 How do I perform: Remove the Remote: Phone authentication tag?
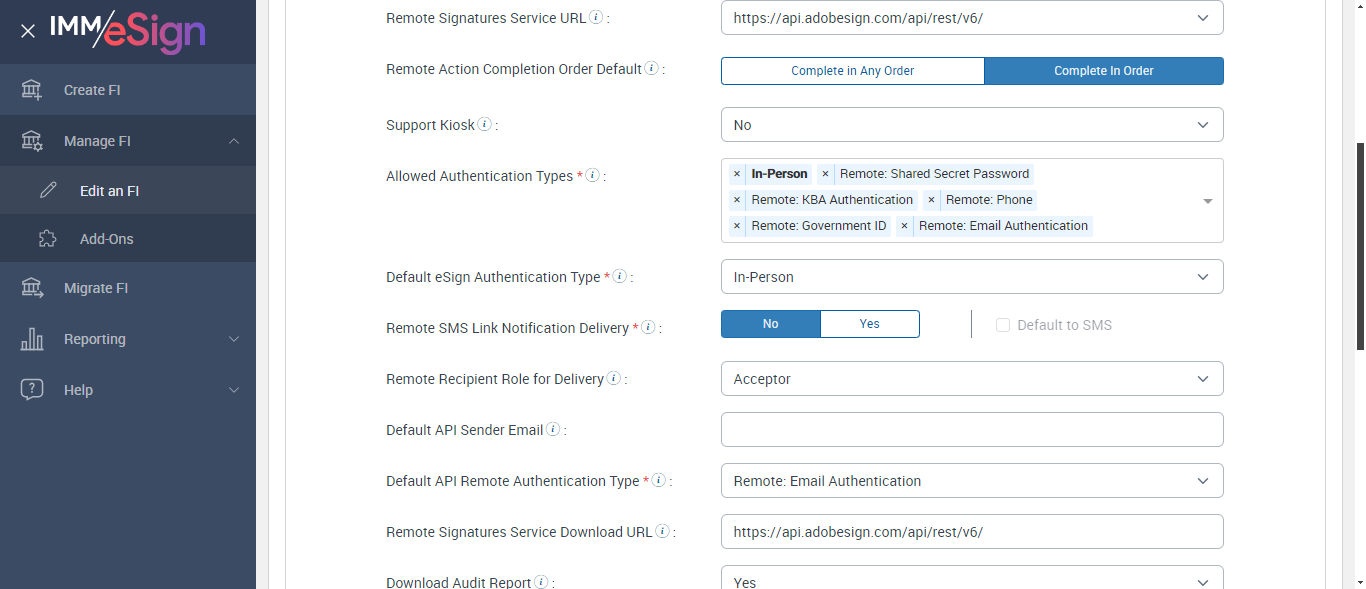click(931, 200)
